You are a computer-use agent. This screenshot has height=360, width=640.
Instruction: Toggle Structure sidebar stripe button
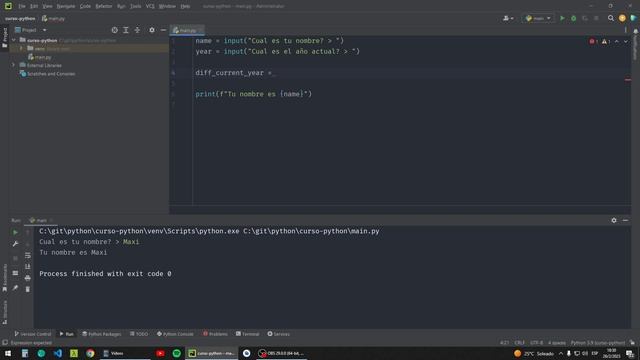click(4, 313)
